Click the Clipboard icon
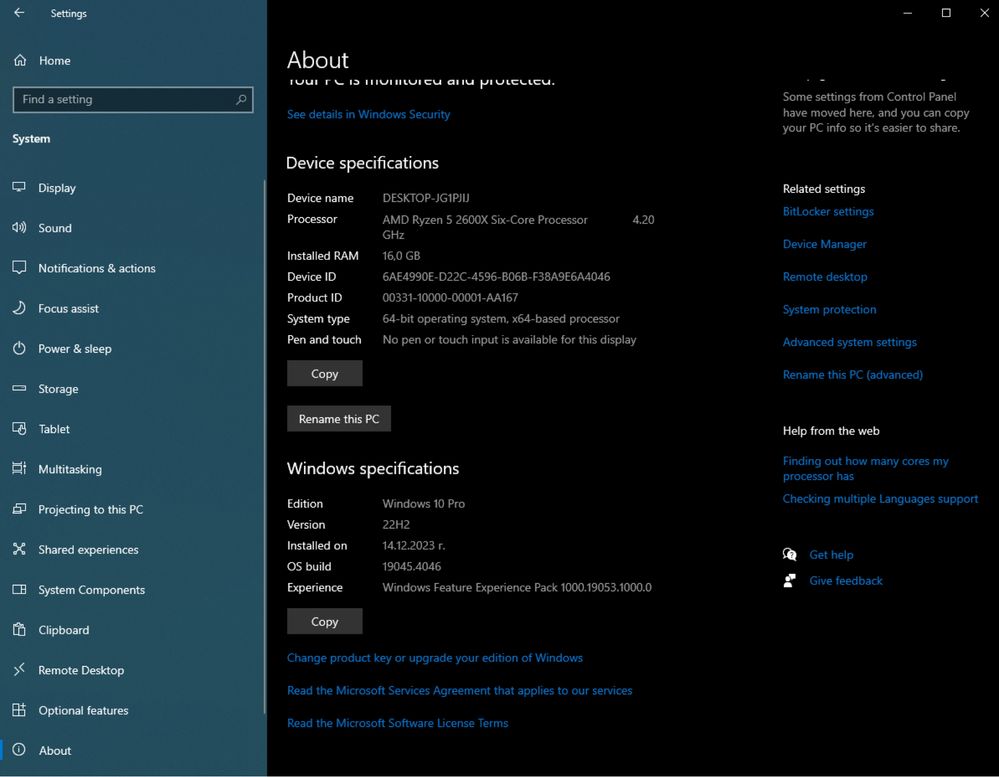Screen dimensions: 999x777 point(19,629)
